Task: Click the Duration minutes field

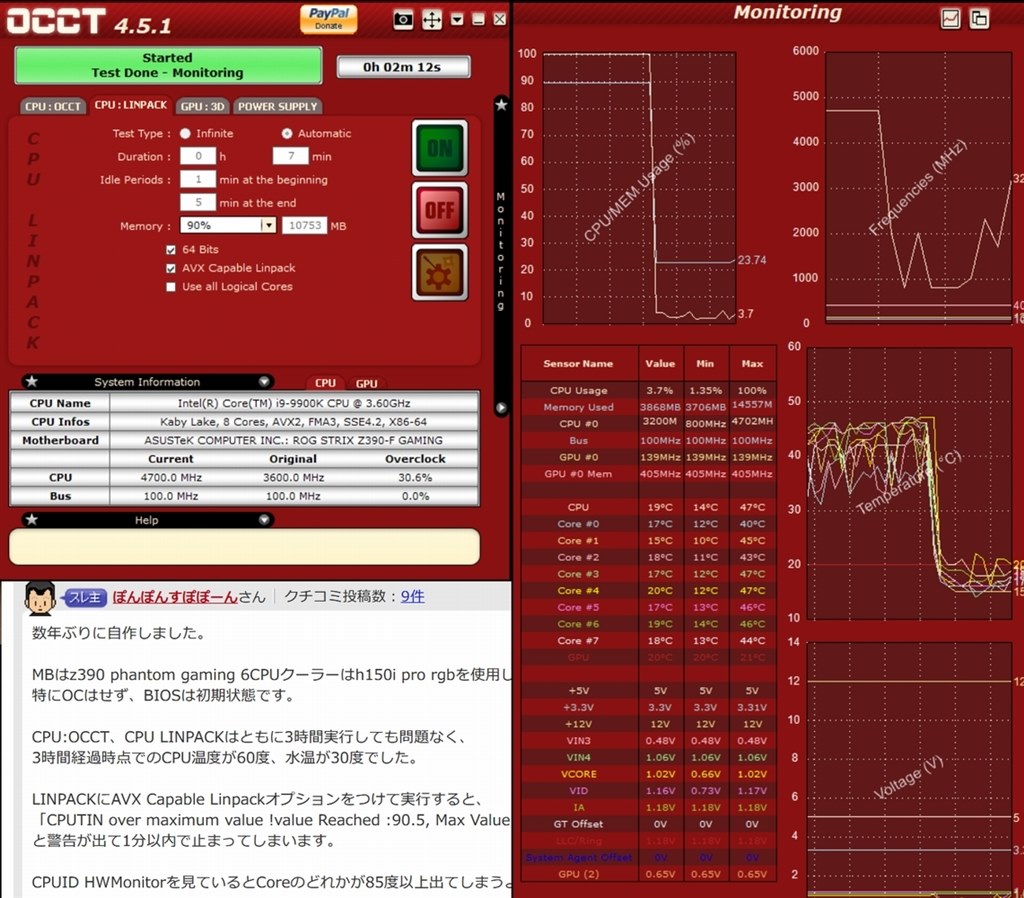Action: click(x=291, y=156)
